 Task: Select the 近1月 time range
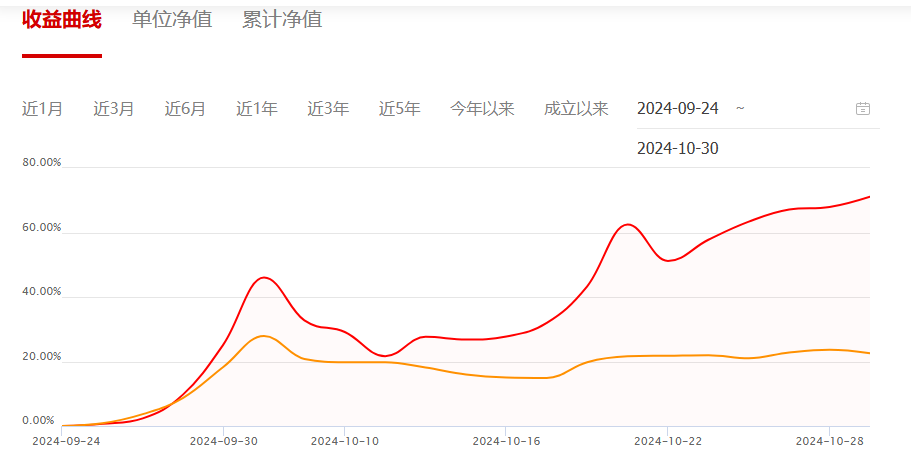(x=42, y=109)
